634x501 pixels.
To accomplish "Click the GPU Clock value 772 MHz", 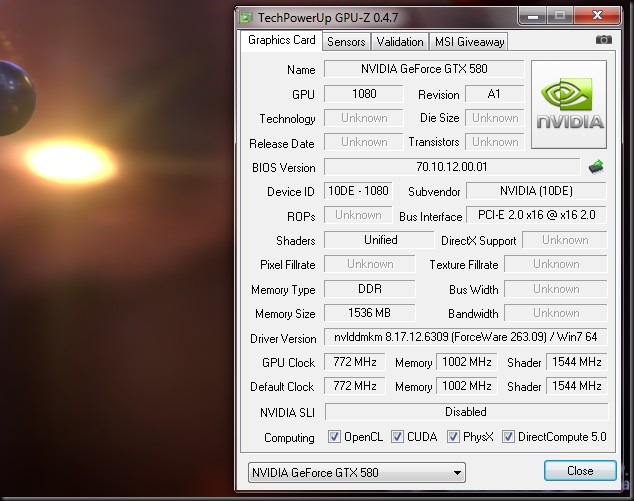I will point(355,361).
